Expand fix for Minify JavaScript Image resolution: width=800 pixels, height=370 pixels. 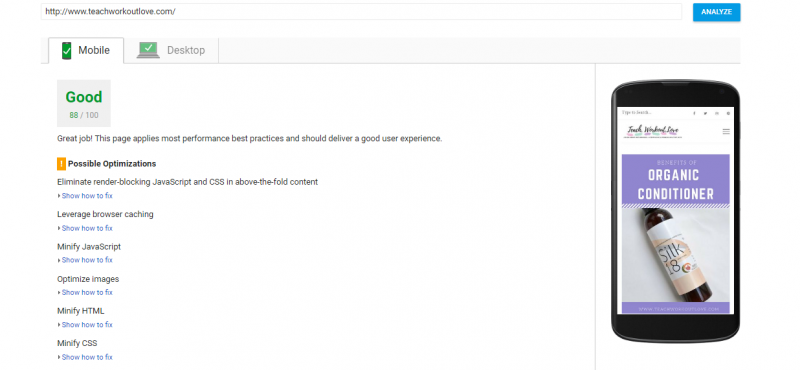85,260
